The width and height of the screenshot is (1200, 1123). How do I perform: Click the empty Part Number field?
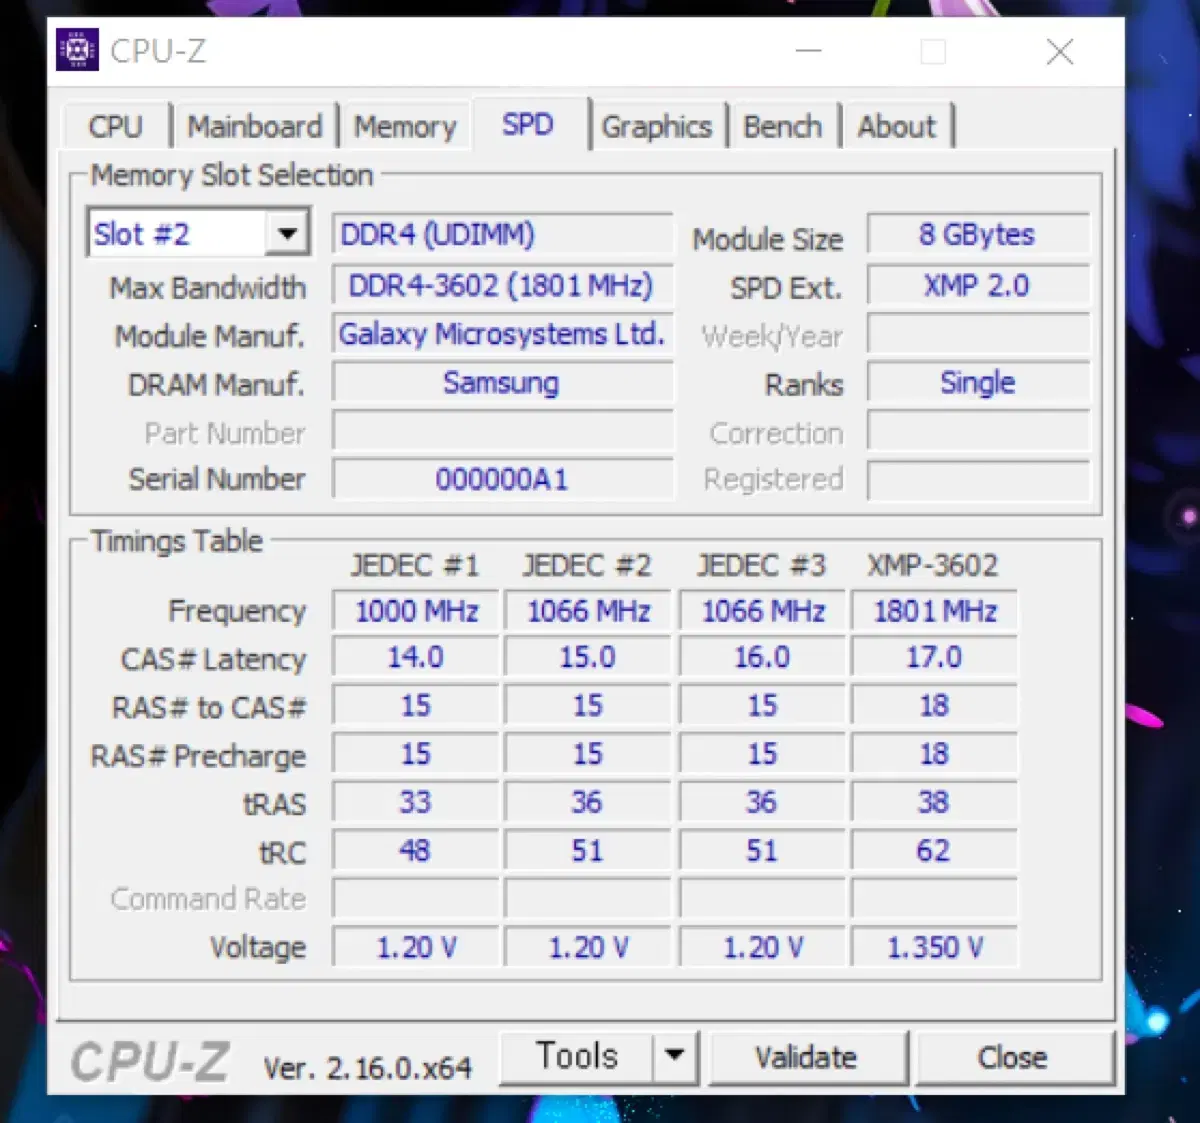coord(503,432)
